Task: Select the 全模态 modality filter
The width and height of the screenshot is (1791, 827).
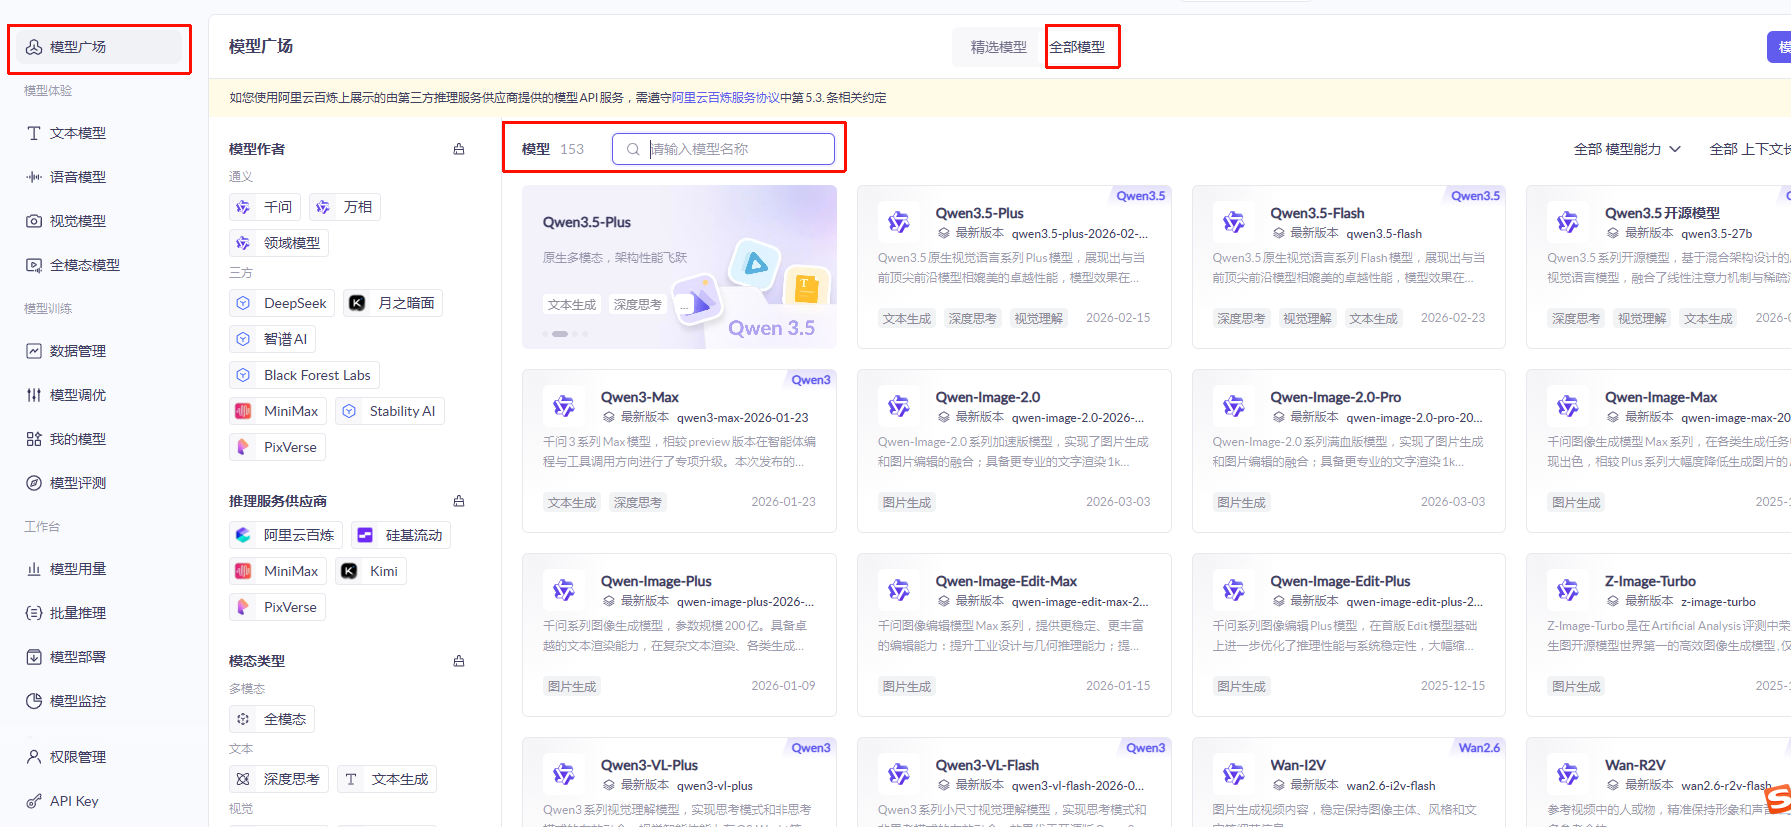Action: [272, 719]
